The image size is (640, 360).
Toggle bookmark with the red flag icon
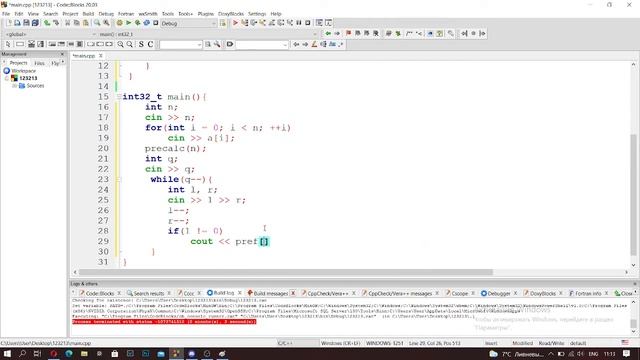pos(348,33)
